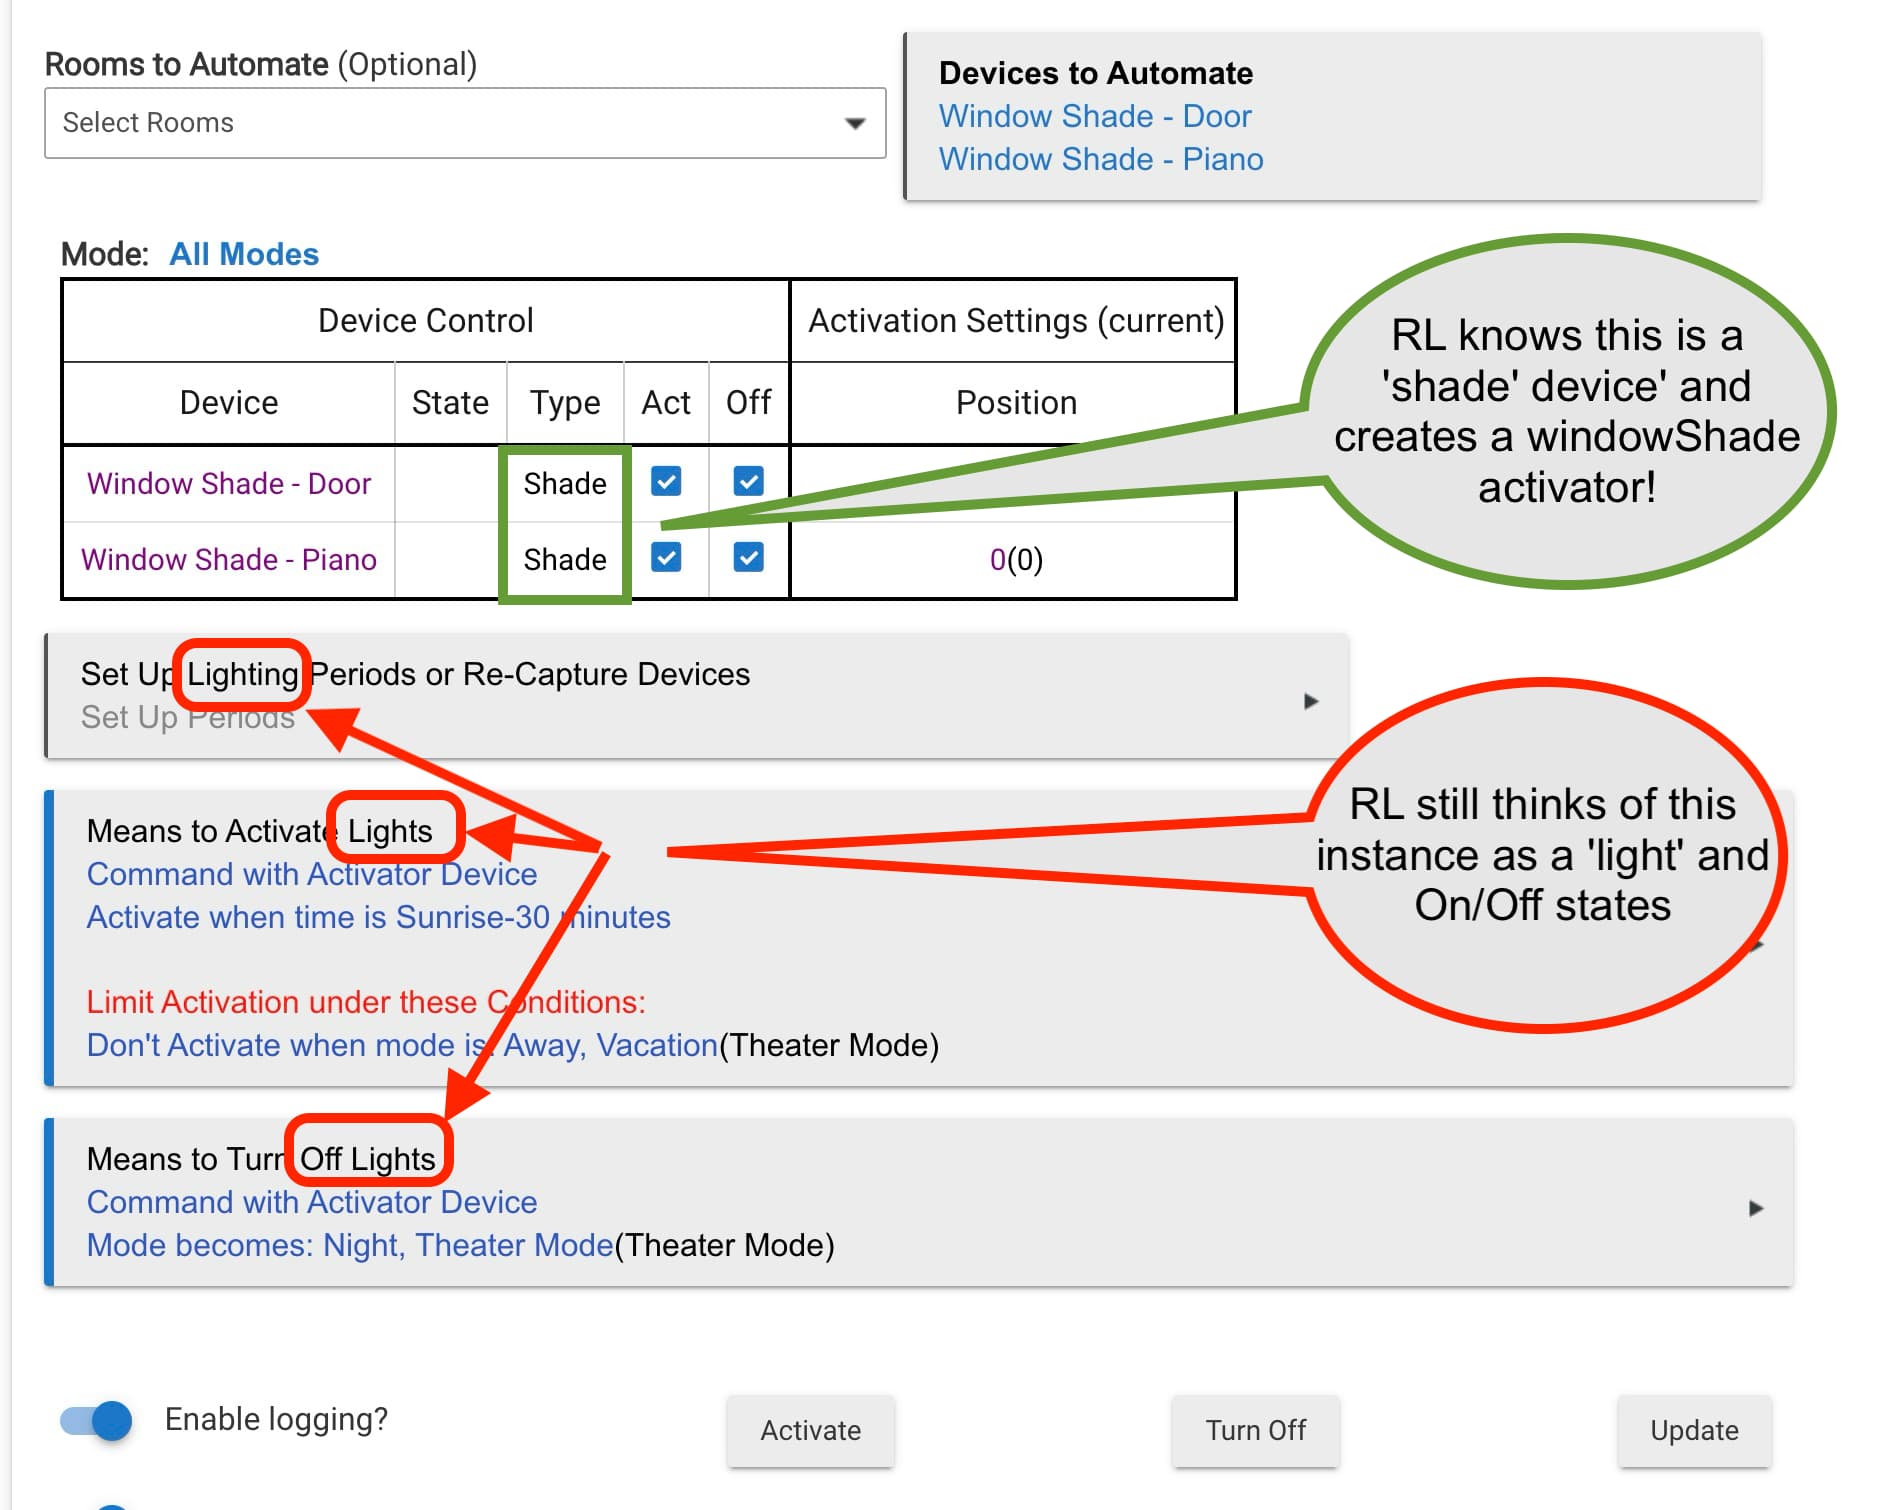Open the Select Rooms dropdown
This screenshot has width=1892, height=1510.
[x=465, y=123]
